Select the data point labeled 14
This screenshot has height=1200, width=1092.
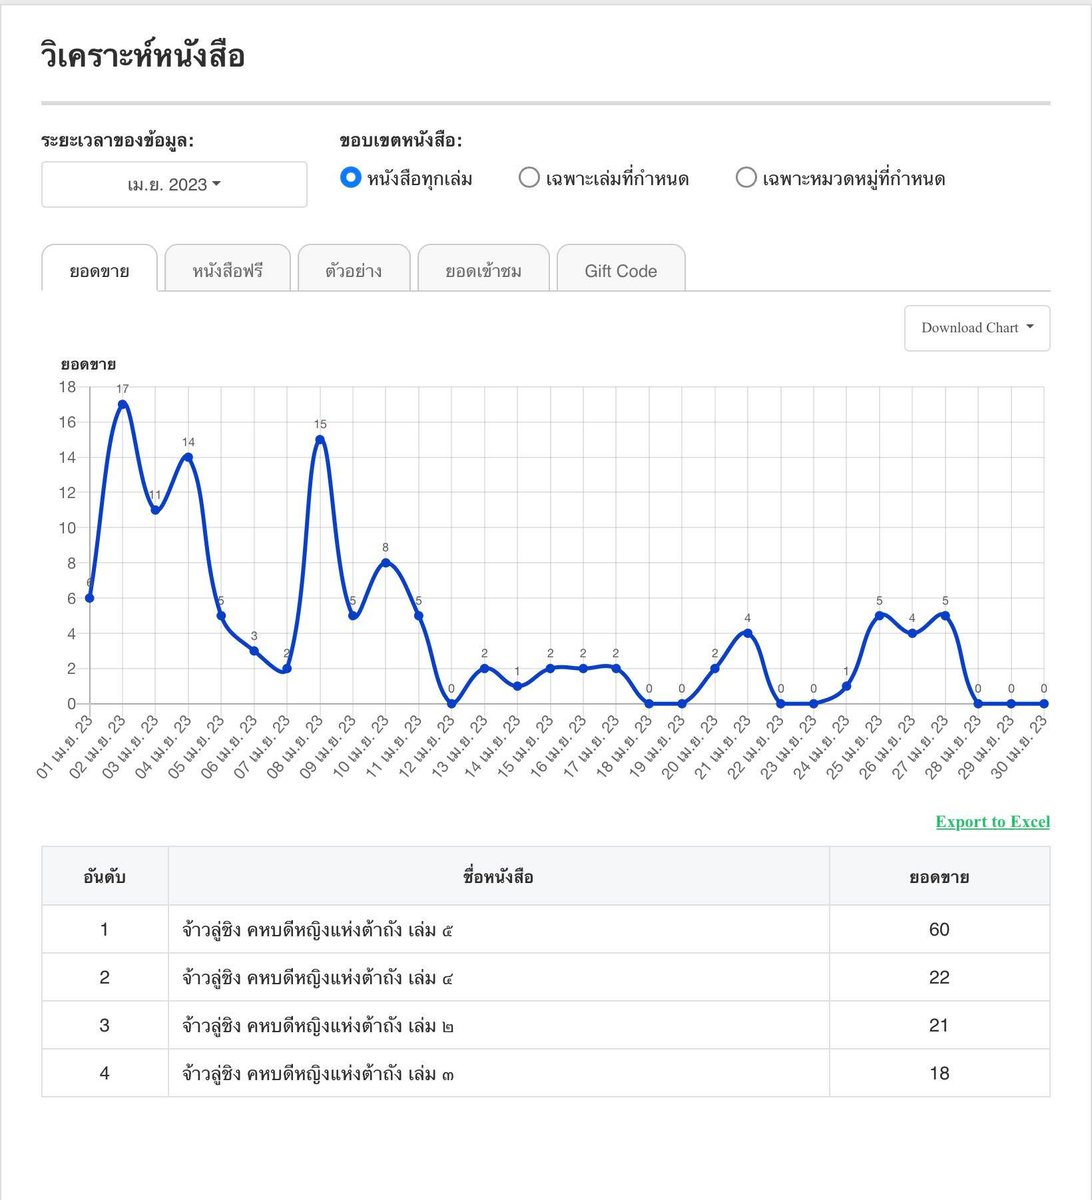tap(188, 457)
